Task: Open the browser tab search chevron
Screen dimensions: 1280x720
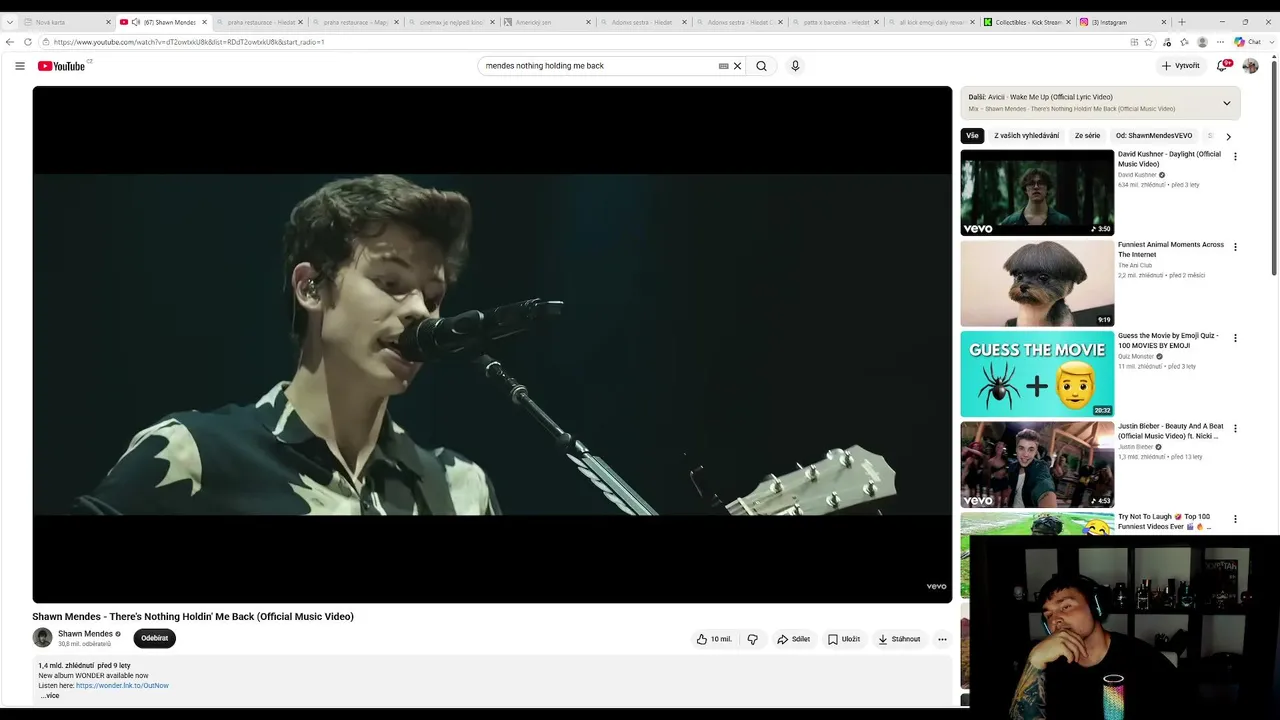Action: [10, 22]
